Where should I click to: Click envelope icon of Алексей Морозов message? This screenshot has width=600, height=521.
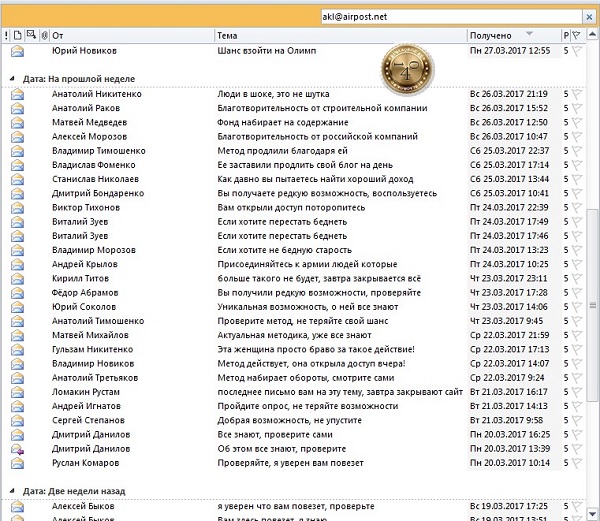(17, 137)
